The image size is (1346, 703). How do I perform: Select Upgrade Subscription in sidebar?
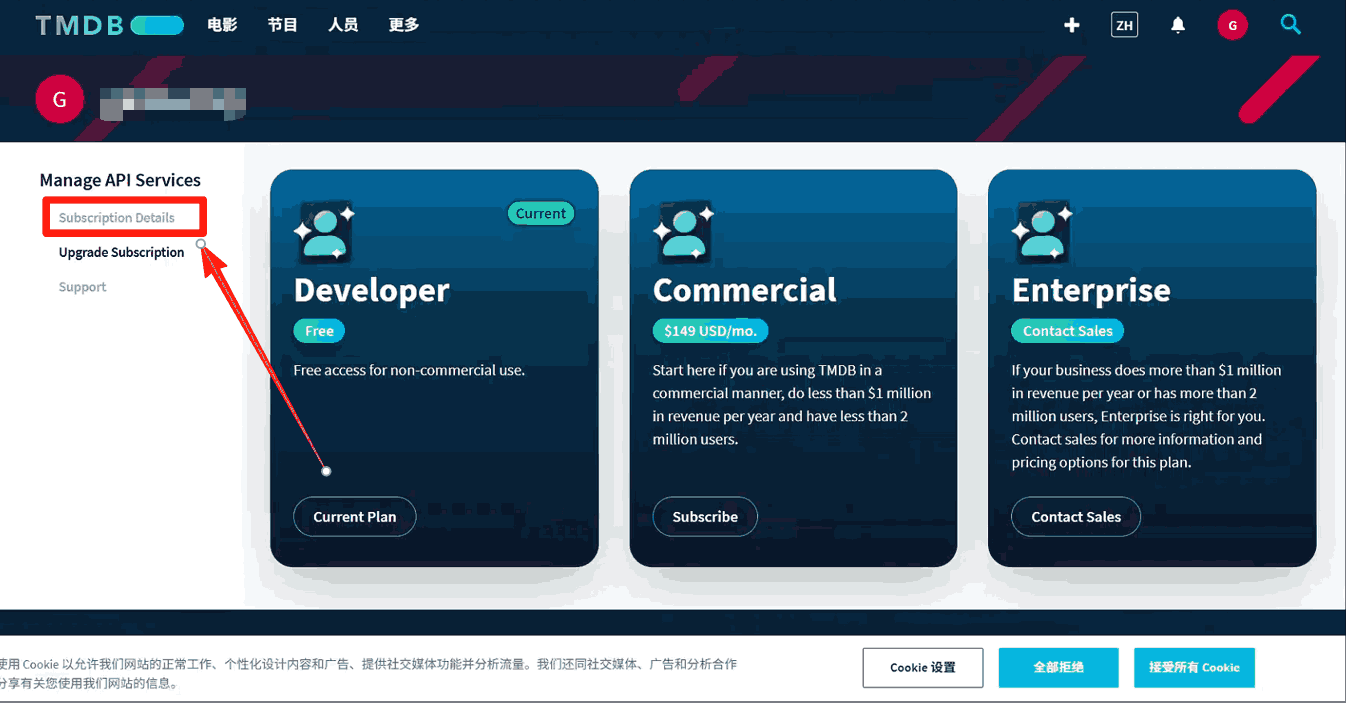tap(122, 252)
